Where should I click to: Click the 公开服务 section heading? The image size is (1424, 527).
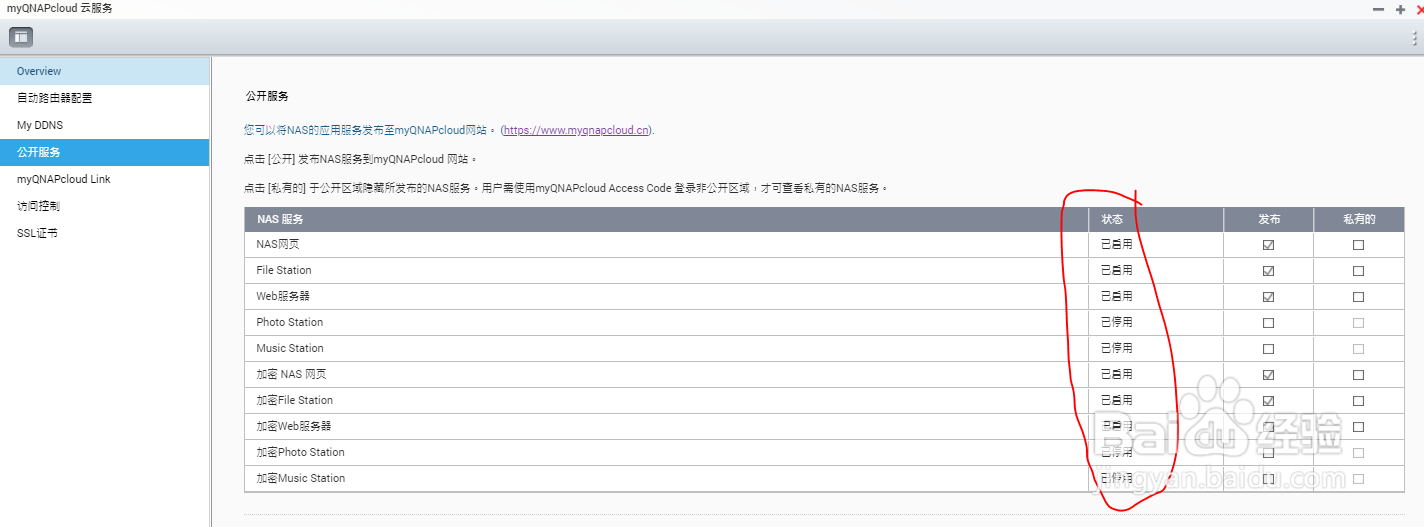(x=267, y=96)
